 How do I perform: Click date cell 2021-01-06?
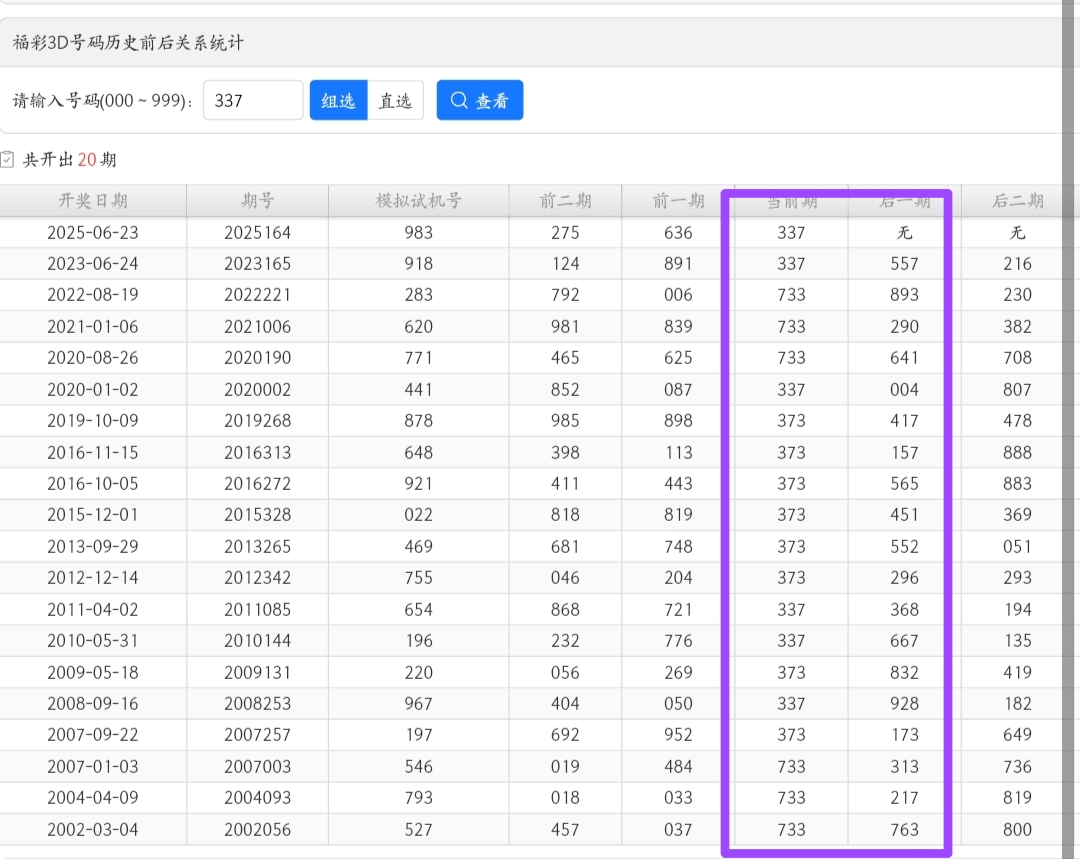pos(93,327)
